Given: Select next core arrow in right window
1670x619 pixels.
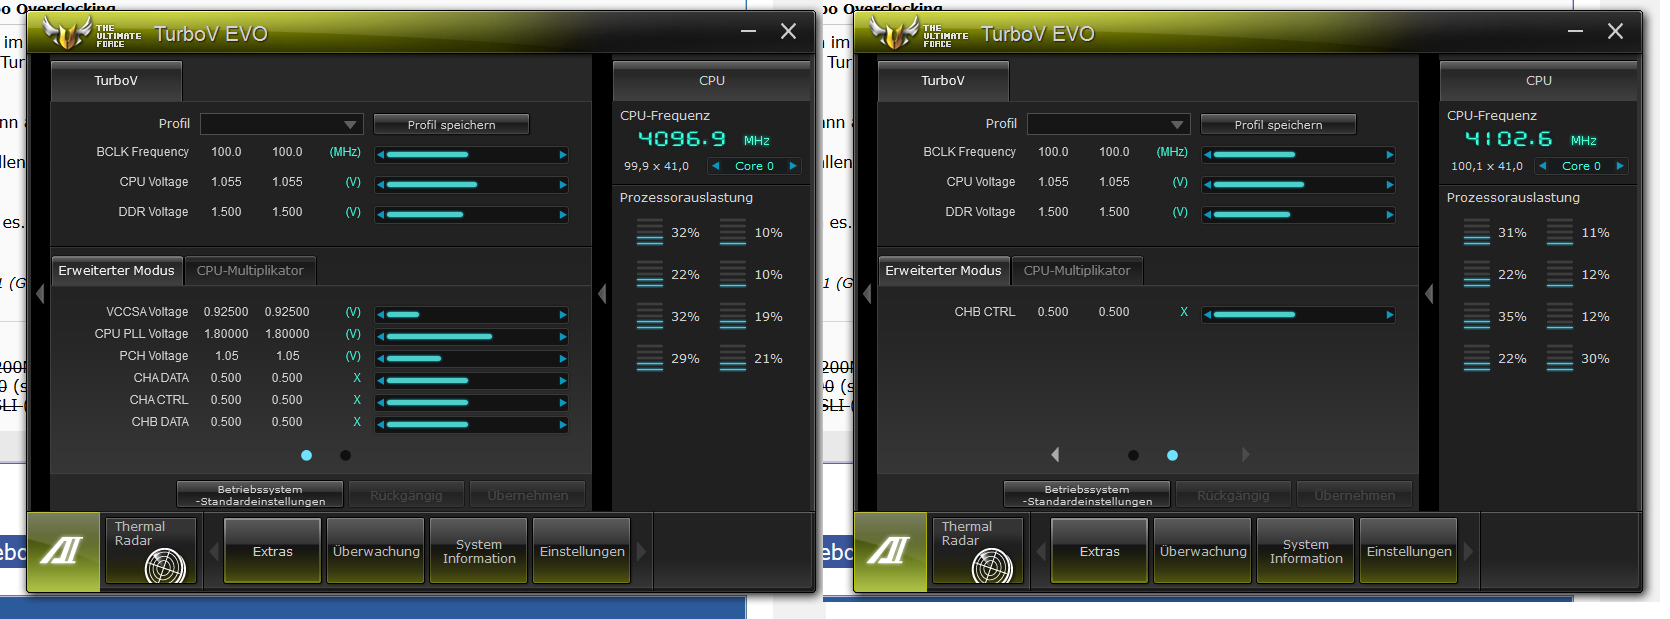Looking at the screenshot, I should 1620,166.
